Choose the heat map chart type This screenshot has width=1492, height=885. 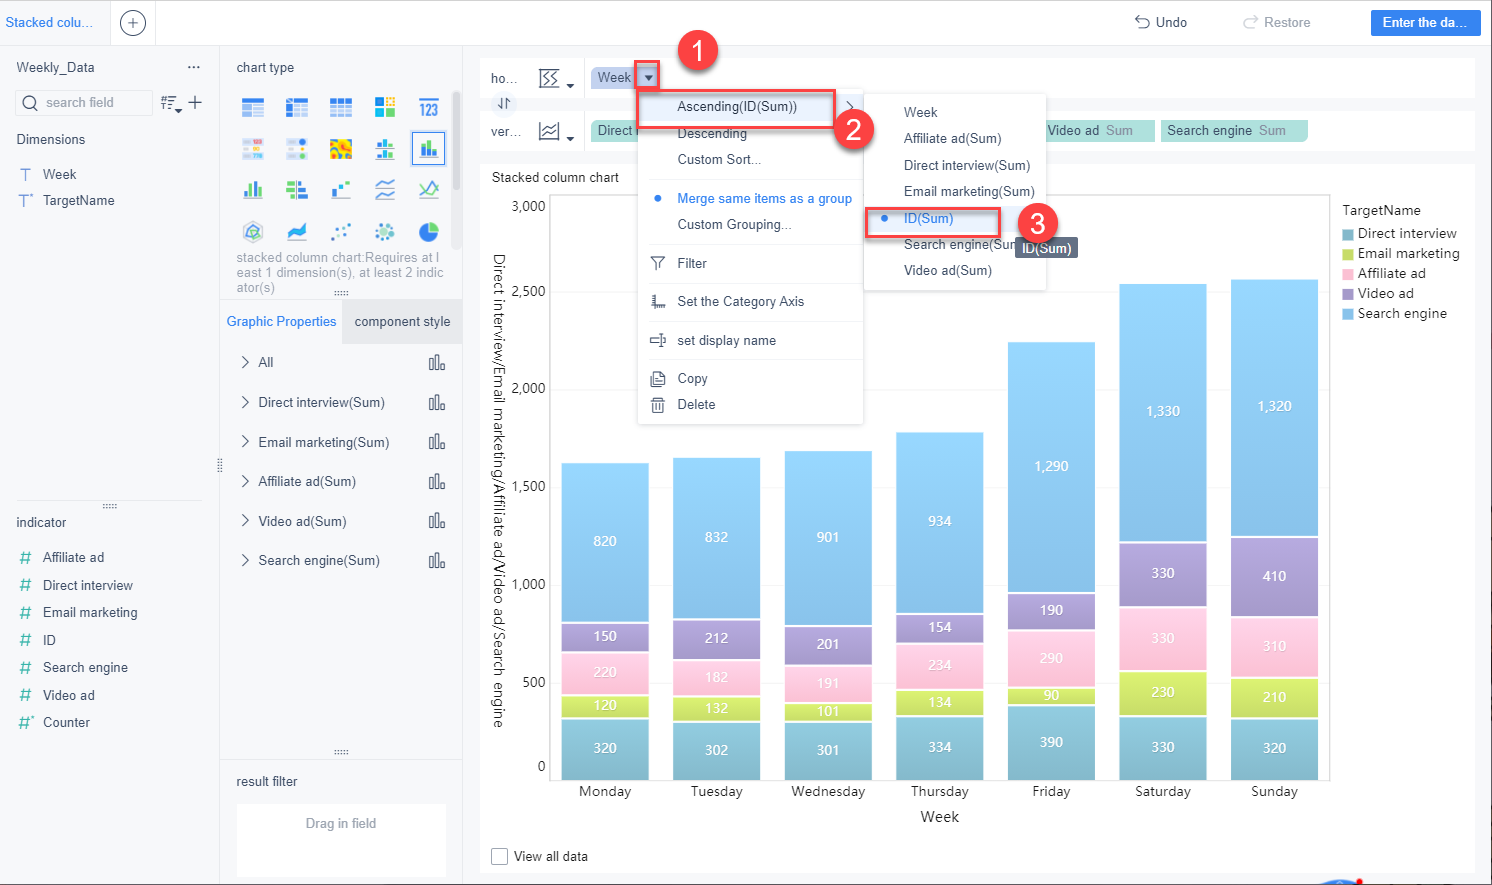[341, 149]
